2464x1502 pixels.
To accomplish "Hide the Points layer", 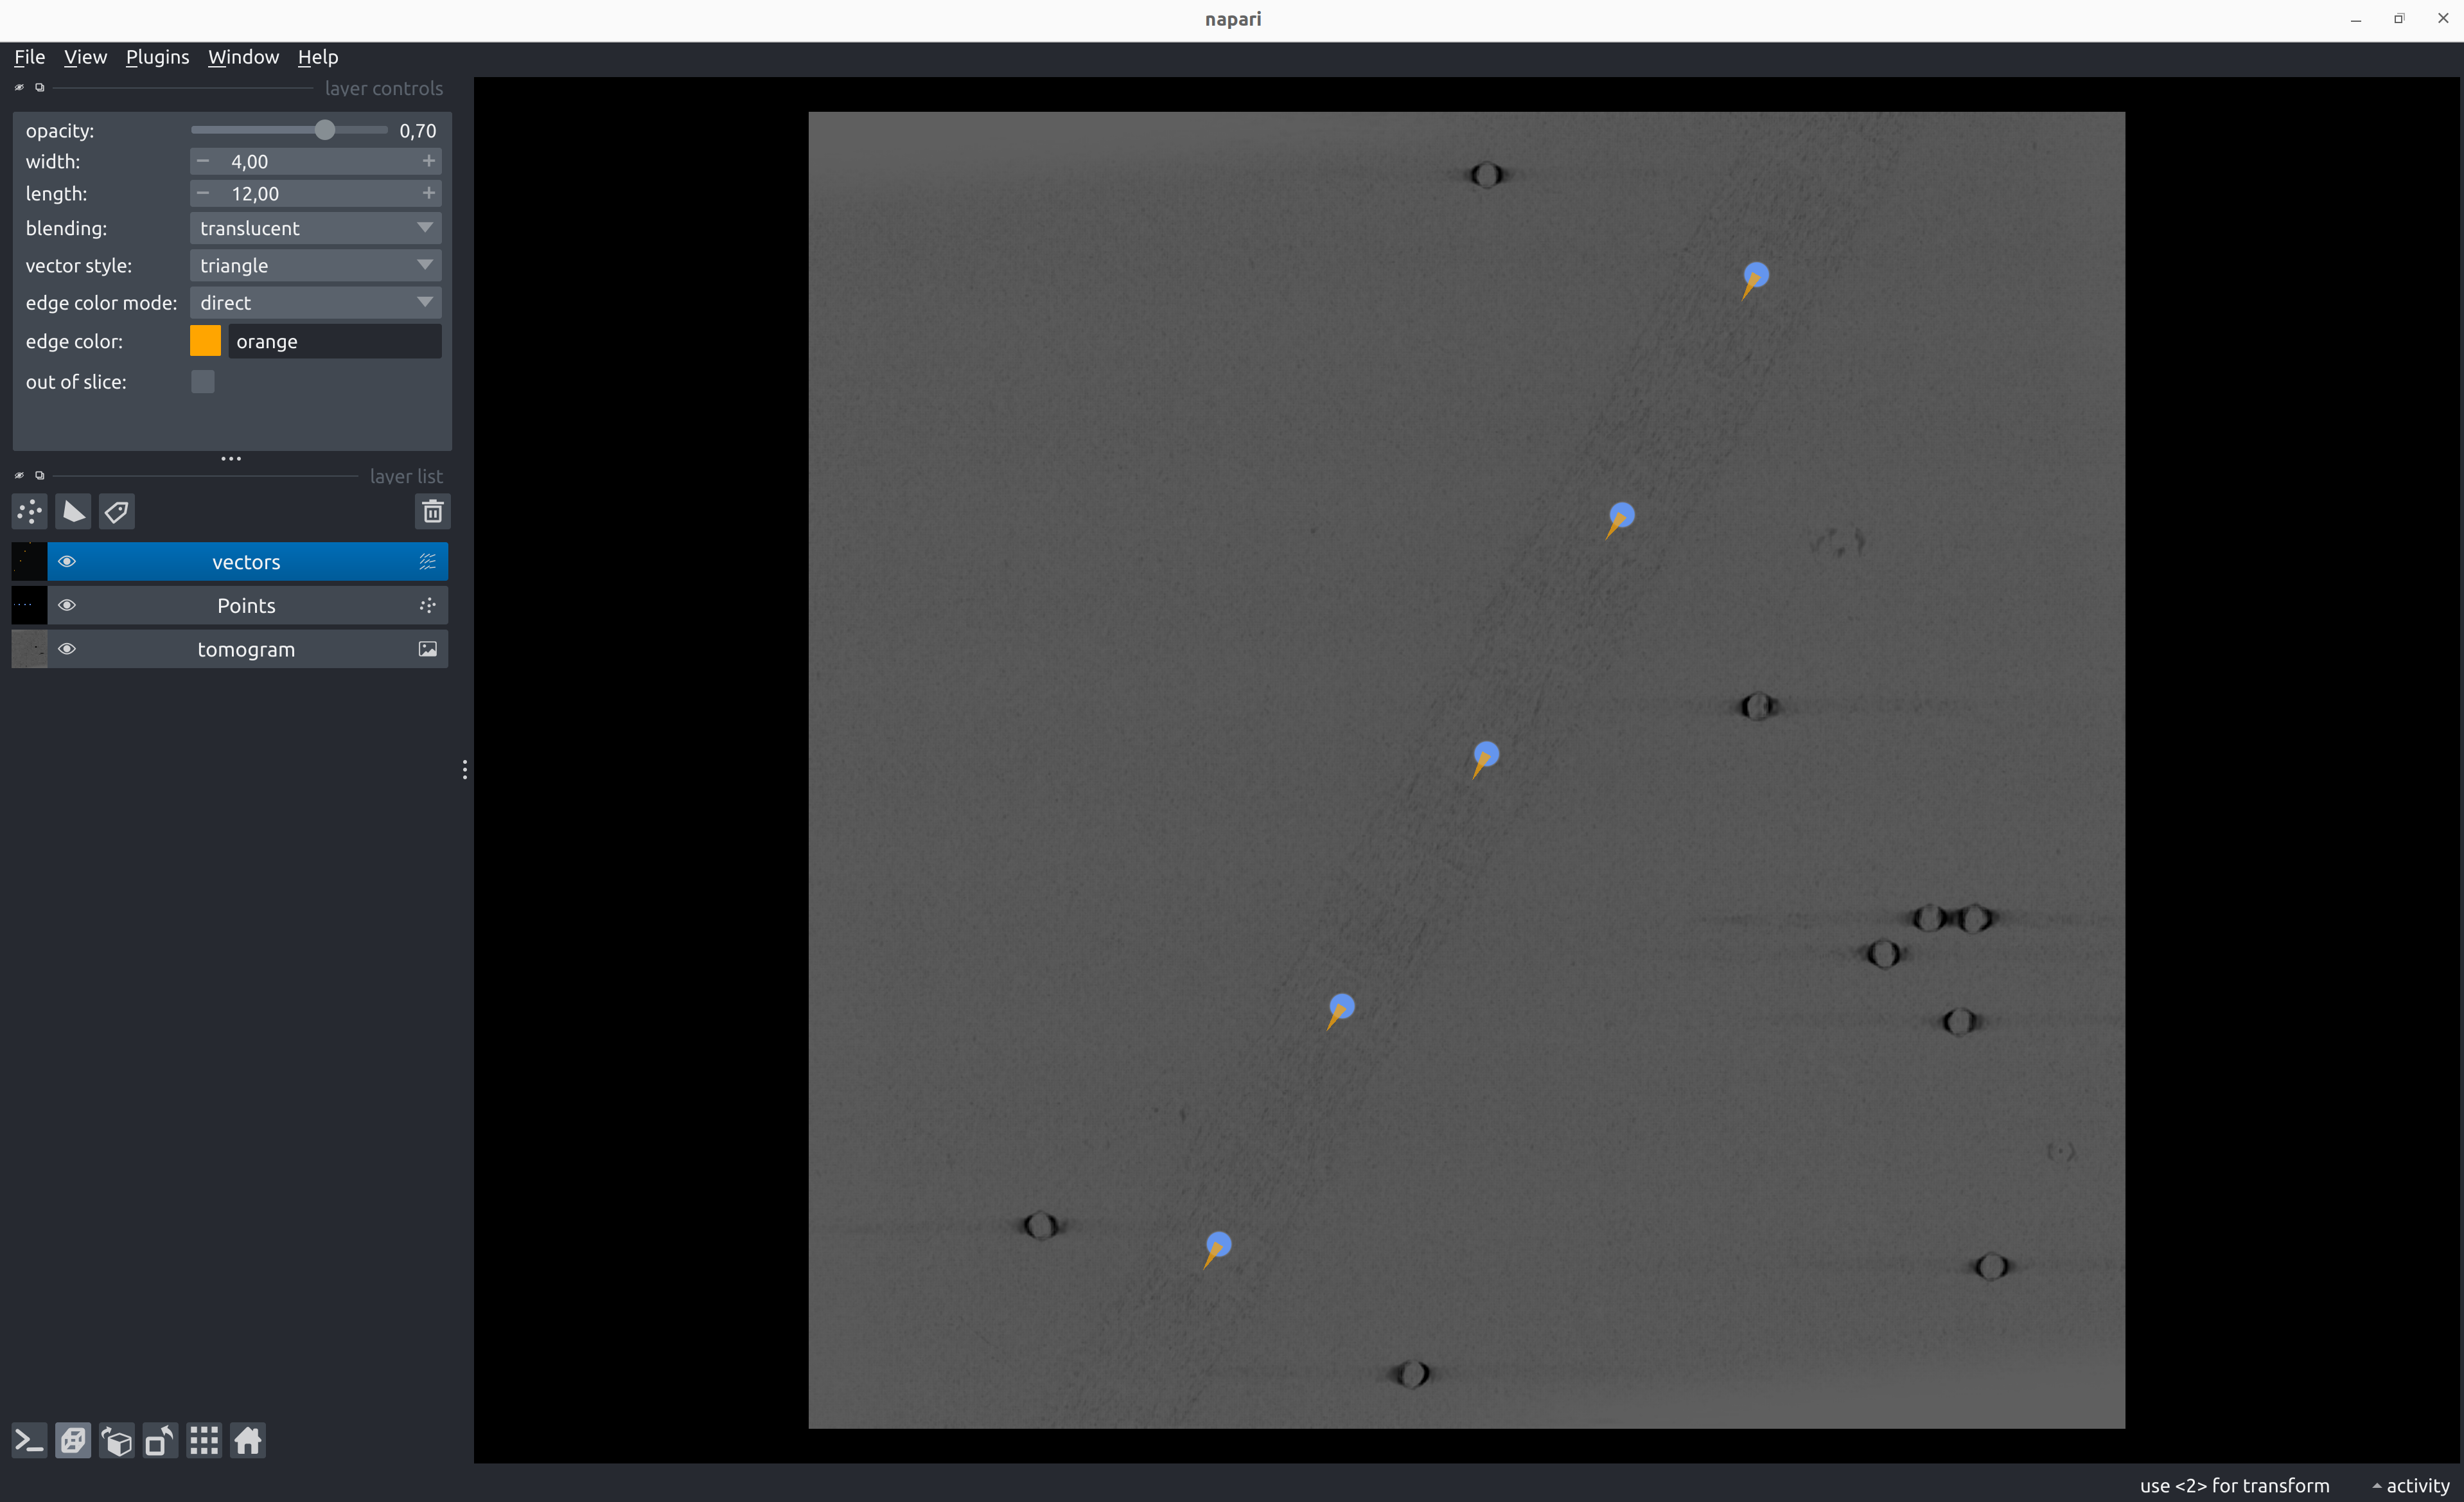I will pos(67,605).
